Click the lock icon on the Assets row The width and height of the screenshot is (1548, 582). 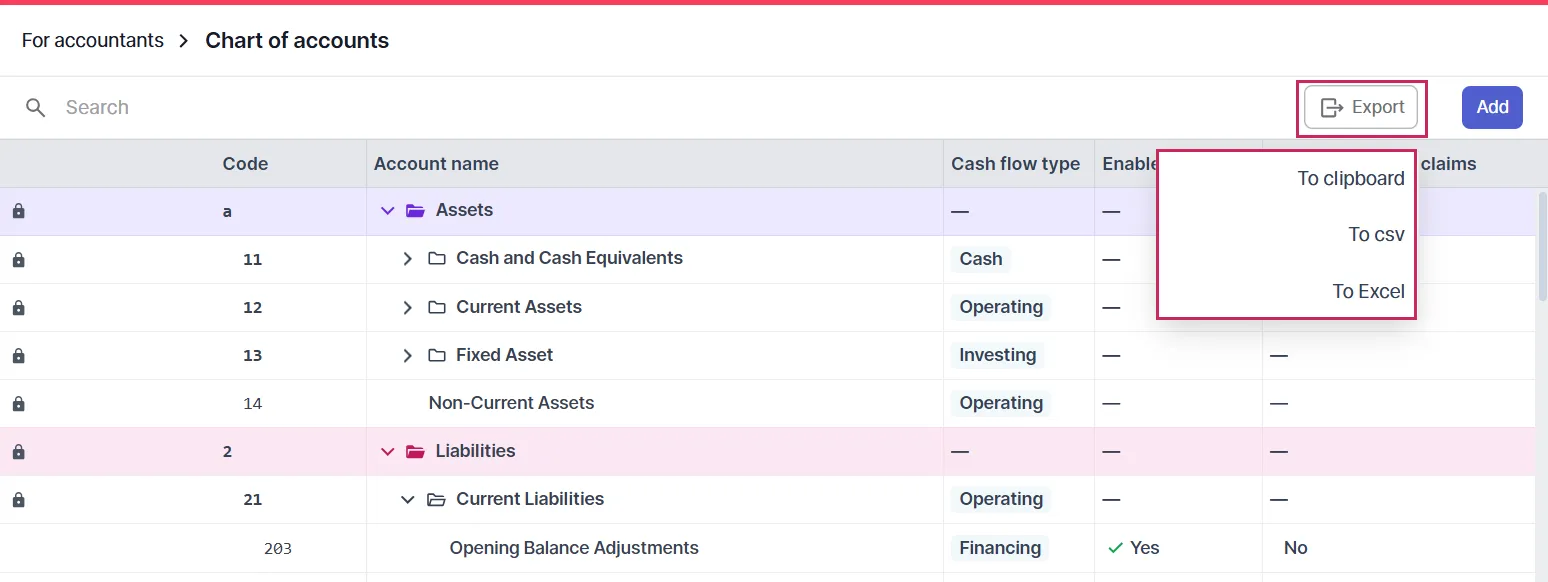coord(17,210)
